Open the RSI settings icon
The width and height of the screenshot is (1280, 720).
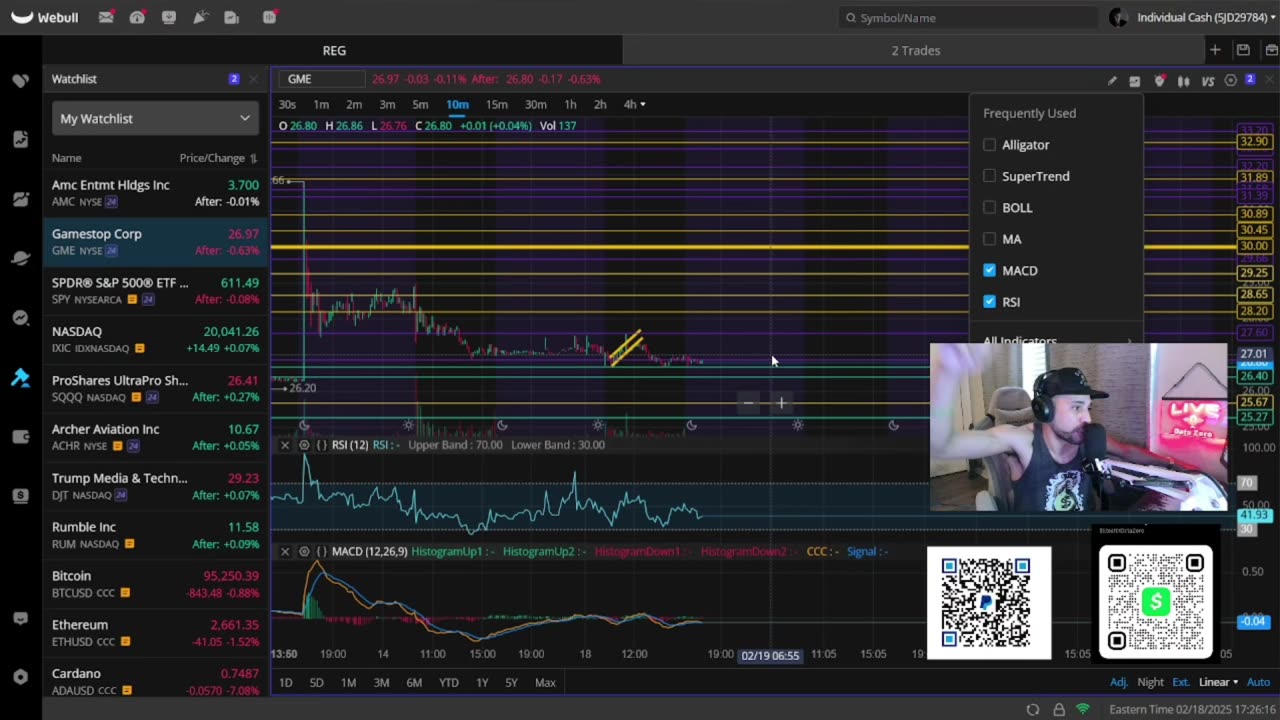coord(304,444)
